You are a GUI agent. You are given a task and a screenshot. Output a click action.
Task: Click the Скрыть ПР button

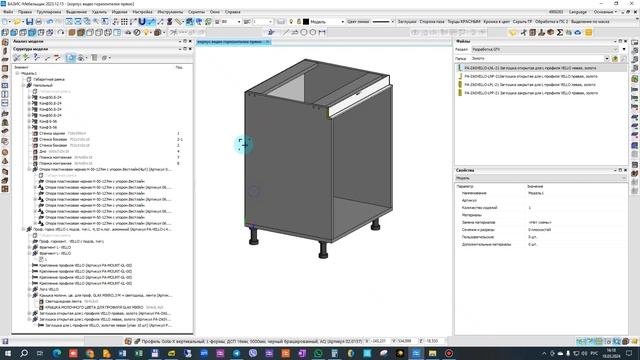point(522,22)
